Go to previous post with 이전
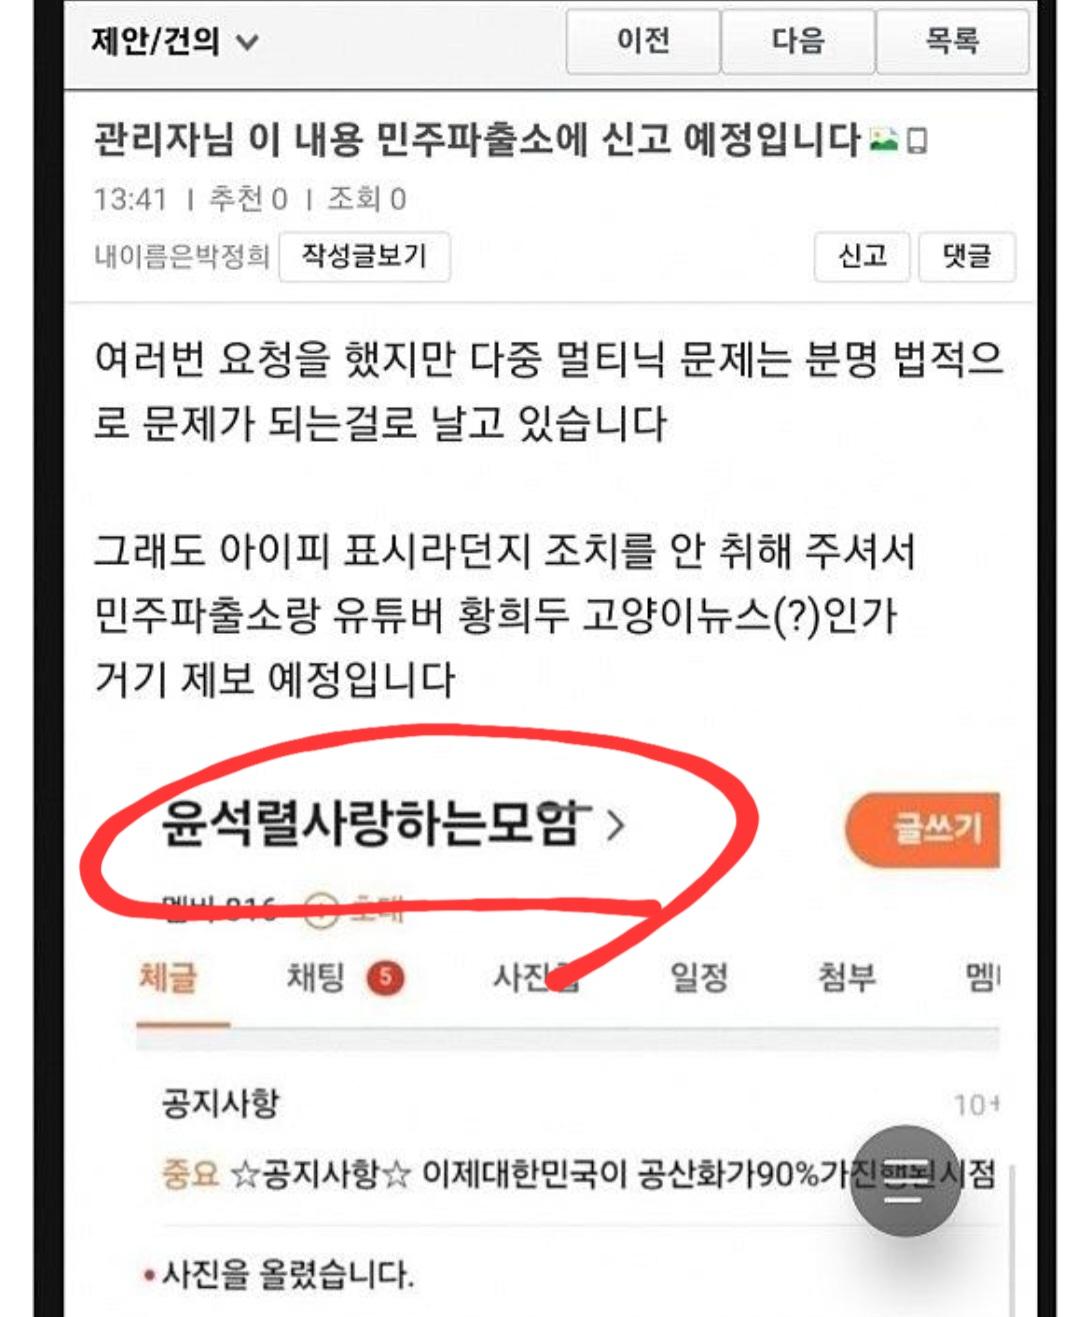Image resolution: width=1080 pixels, height=1317 pixels. click(x=643, y=41)
